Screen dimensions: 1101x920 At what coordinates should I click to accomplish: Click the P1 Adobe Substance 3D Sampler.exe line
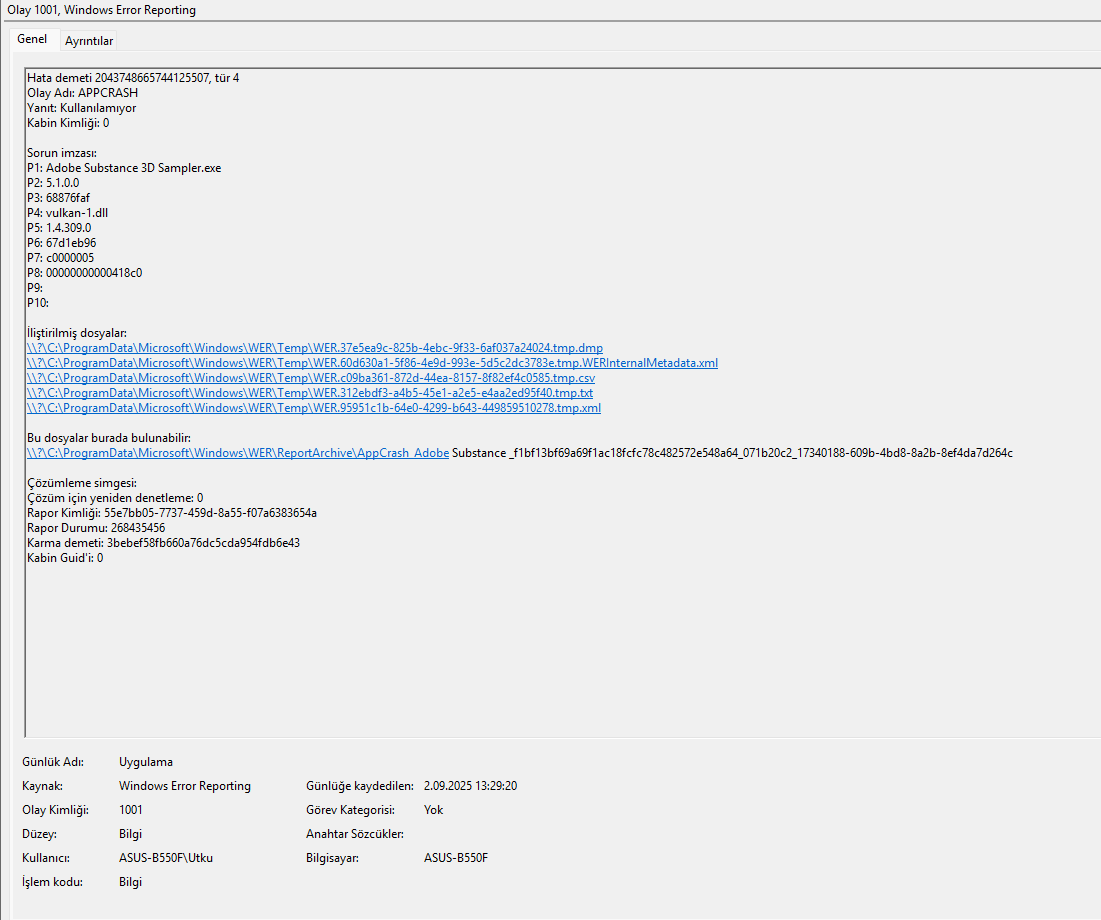[124, 168]
